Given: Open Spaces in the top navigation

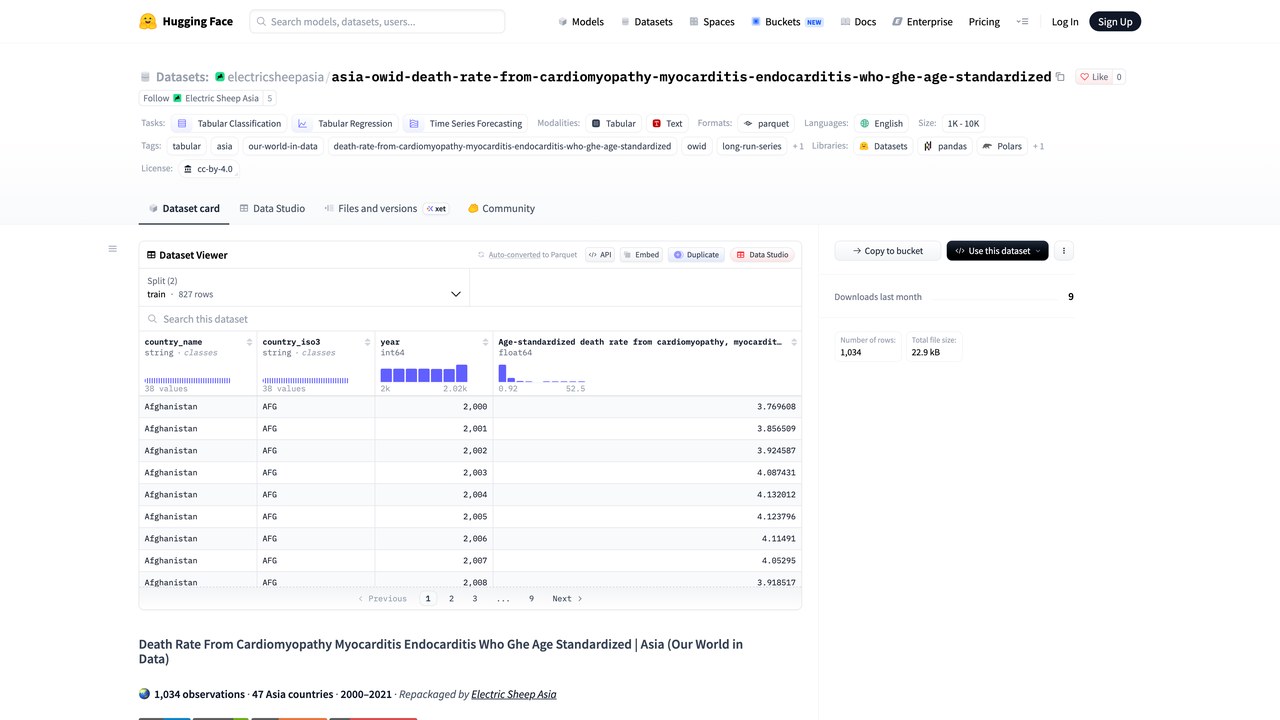Looking at the screenshot, I should [711, 21].
